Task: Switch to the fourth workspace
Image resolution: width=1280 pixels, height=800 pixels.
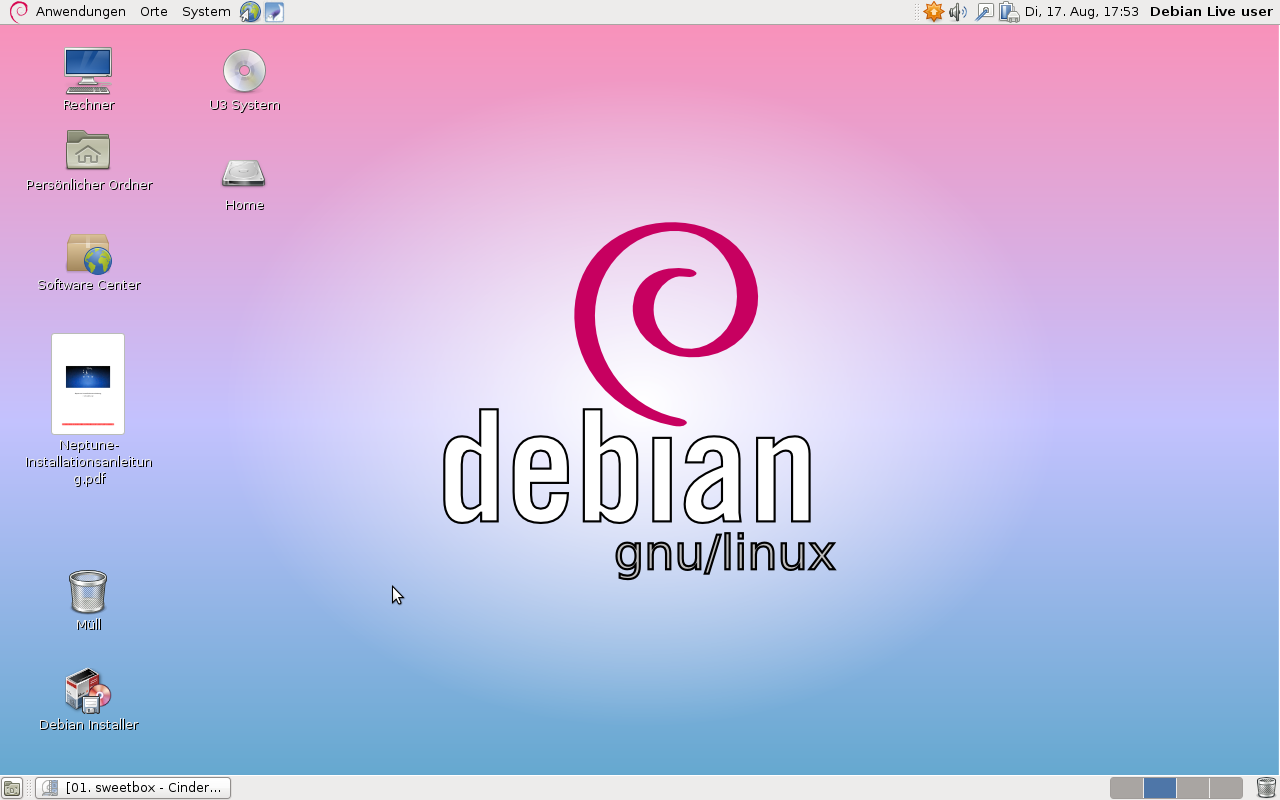Action: tap(1226, 788)
